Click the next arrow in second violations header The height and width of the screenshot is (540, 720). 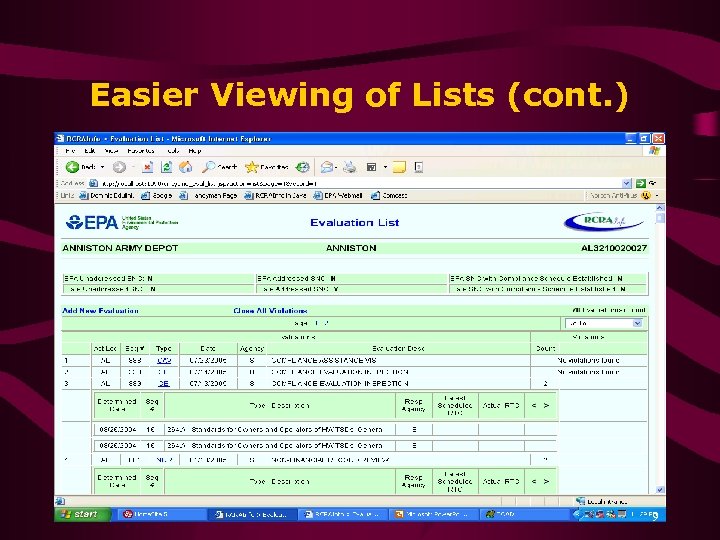click(x=546, y=481)
